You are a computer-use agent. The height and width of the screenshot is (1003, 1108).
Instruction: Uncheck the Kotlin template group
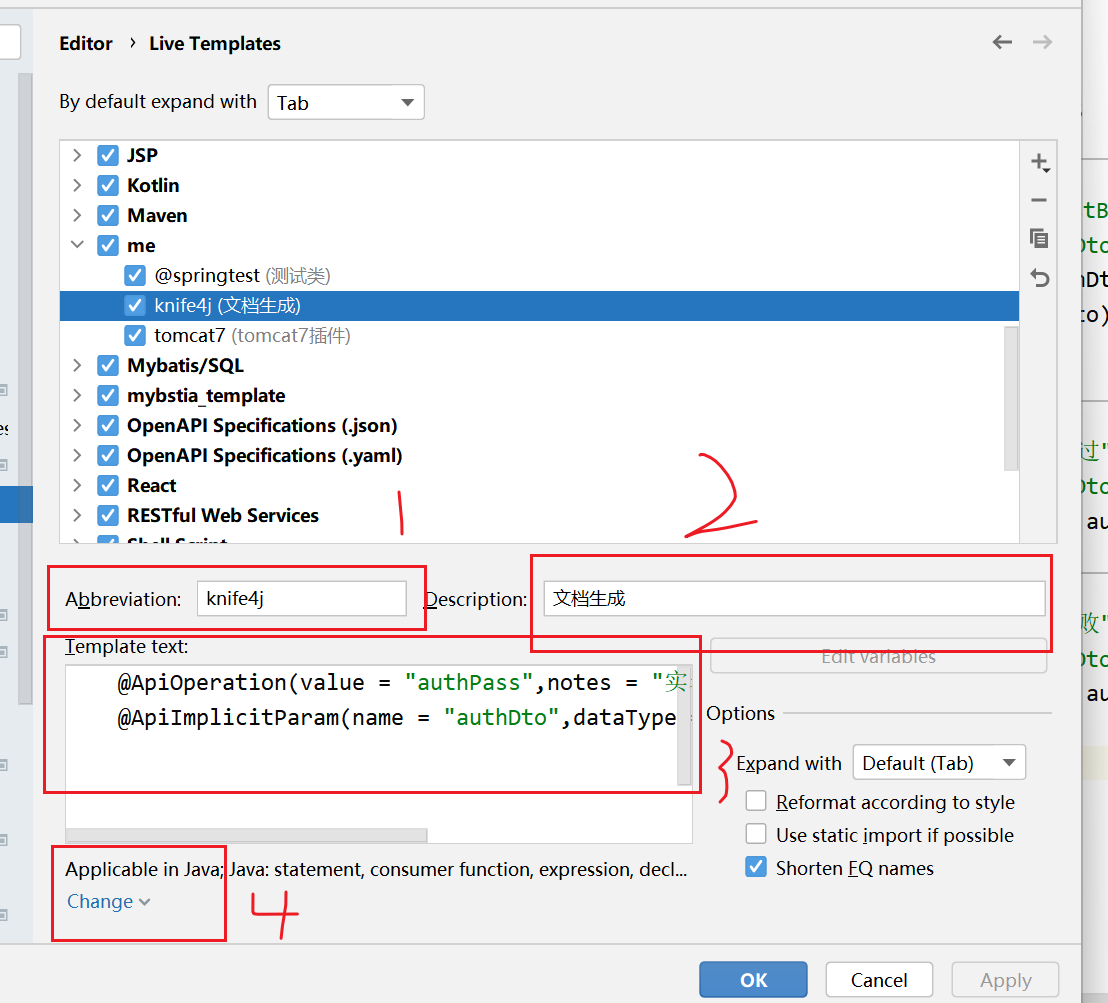tap(108, 185)
